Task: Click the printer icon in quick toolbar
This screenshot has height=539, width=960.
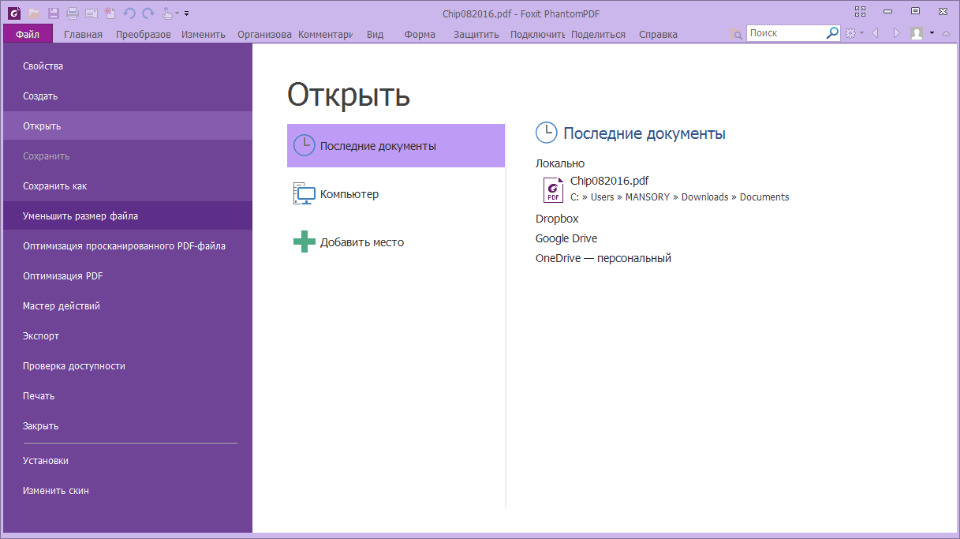Action: 72,13
